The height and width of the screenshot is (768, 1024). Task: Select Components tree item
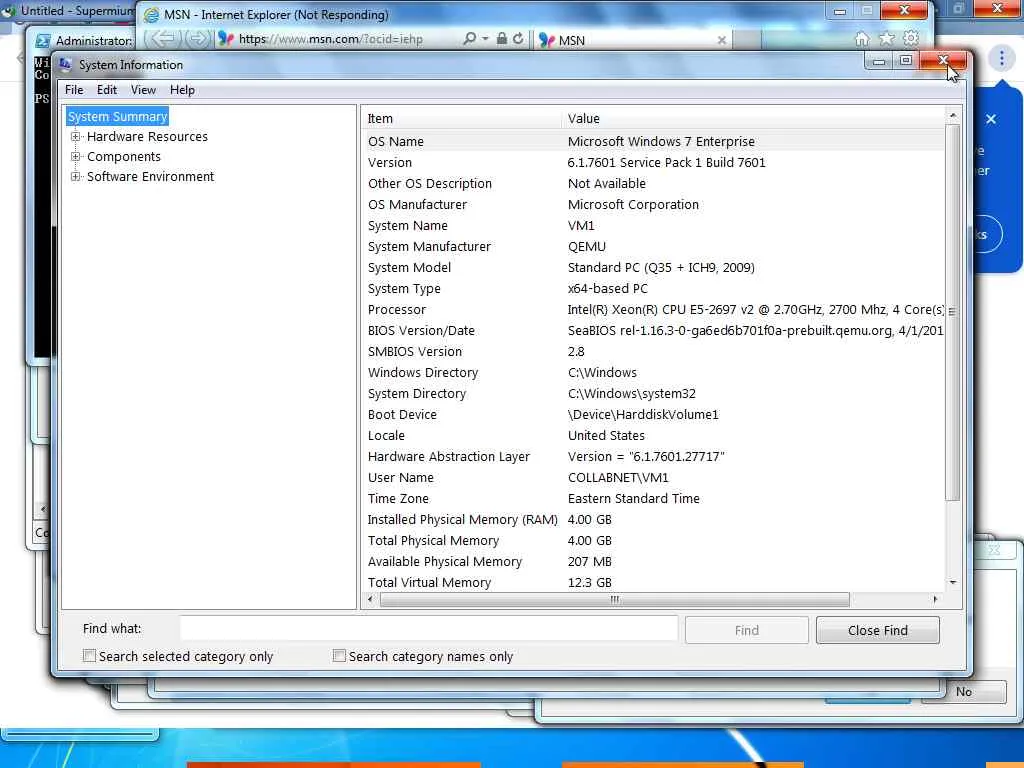123,157
